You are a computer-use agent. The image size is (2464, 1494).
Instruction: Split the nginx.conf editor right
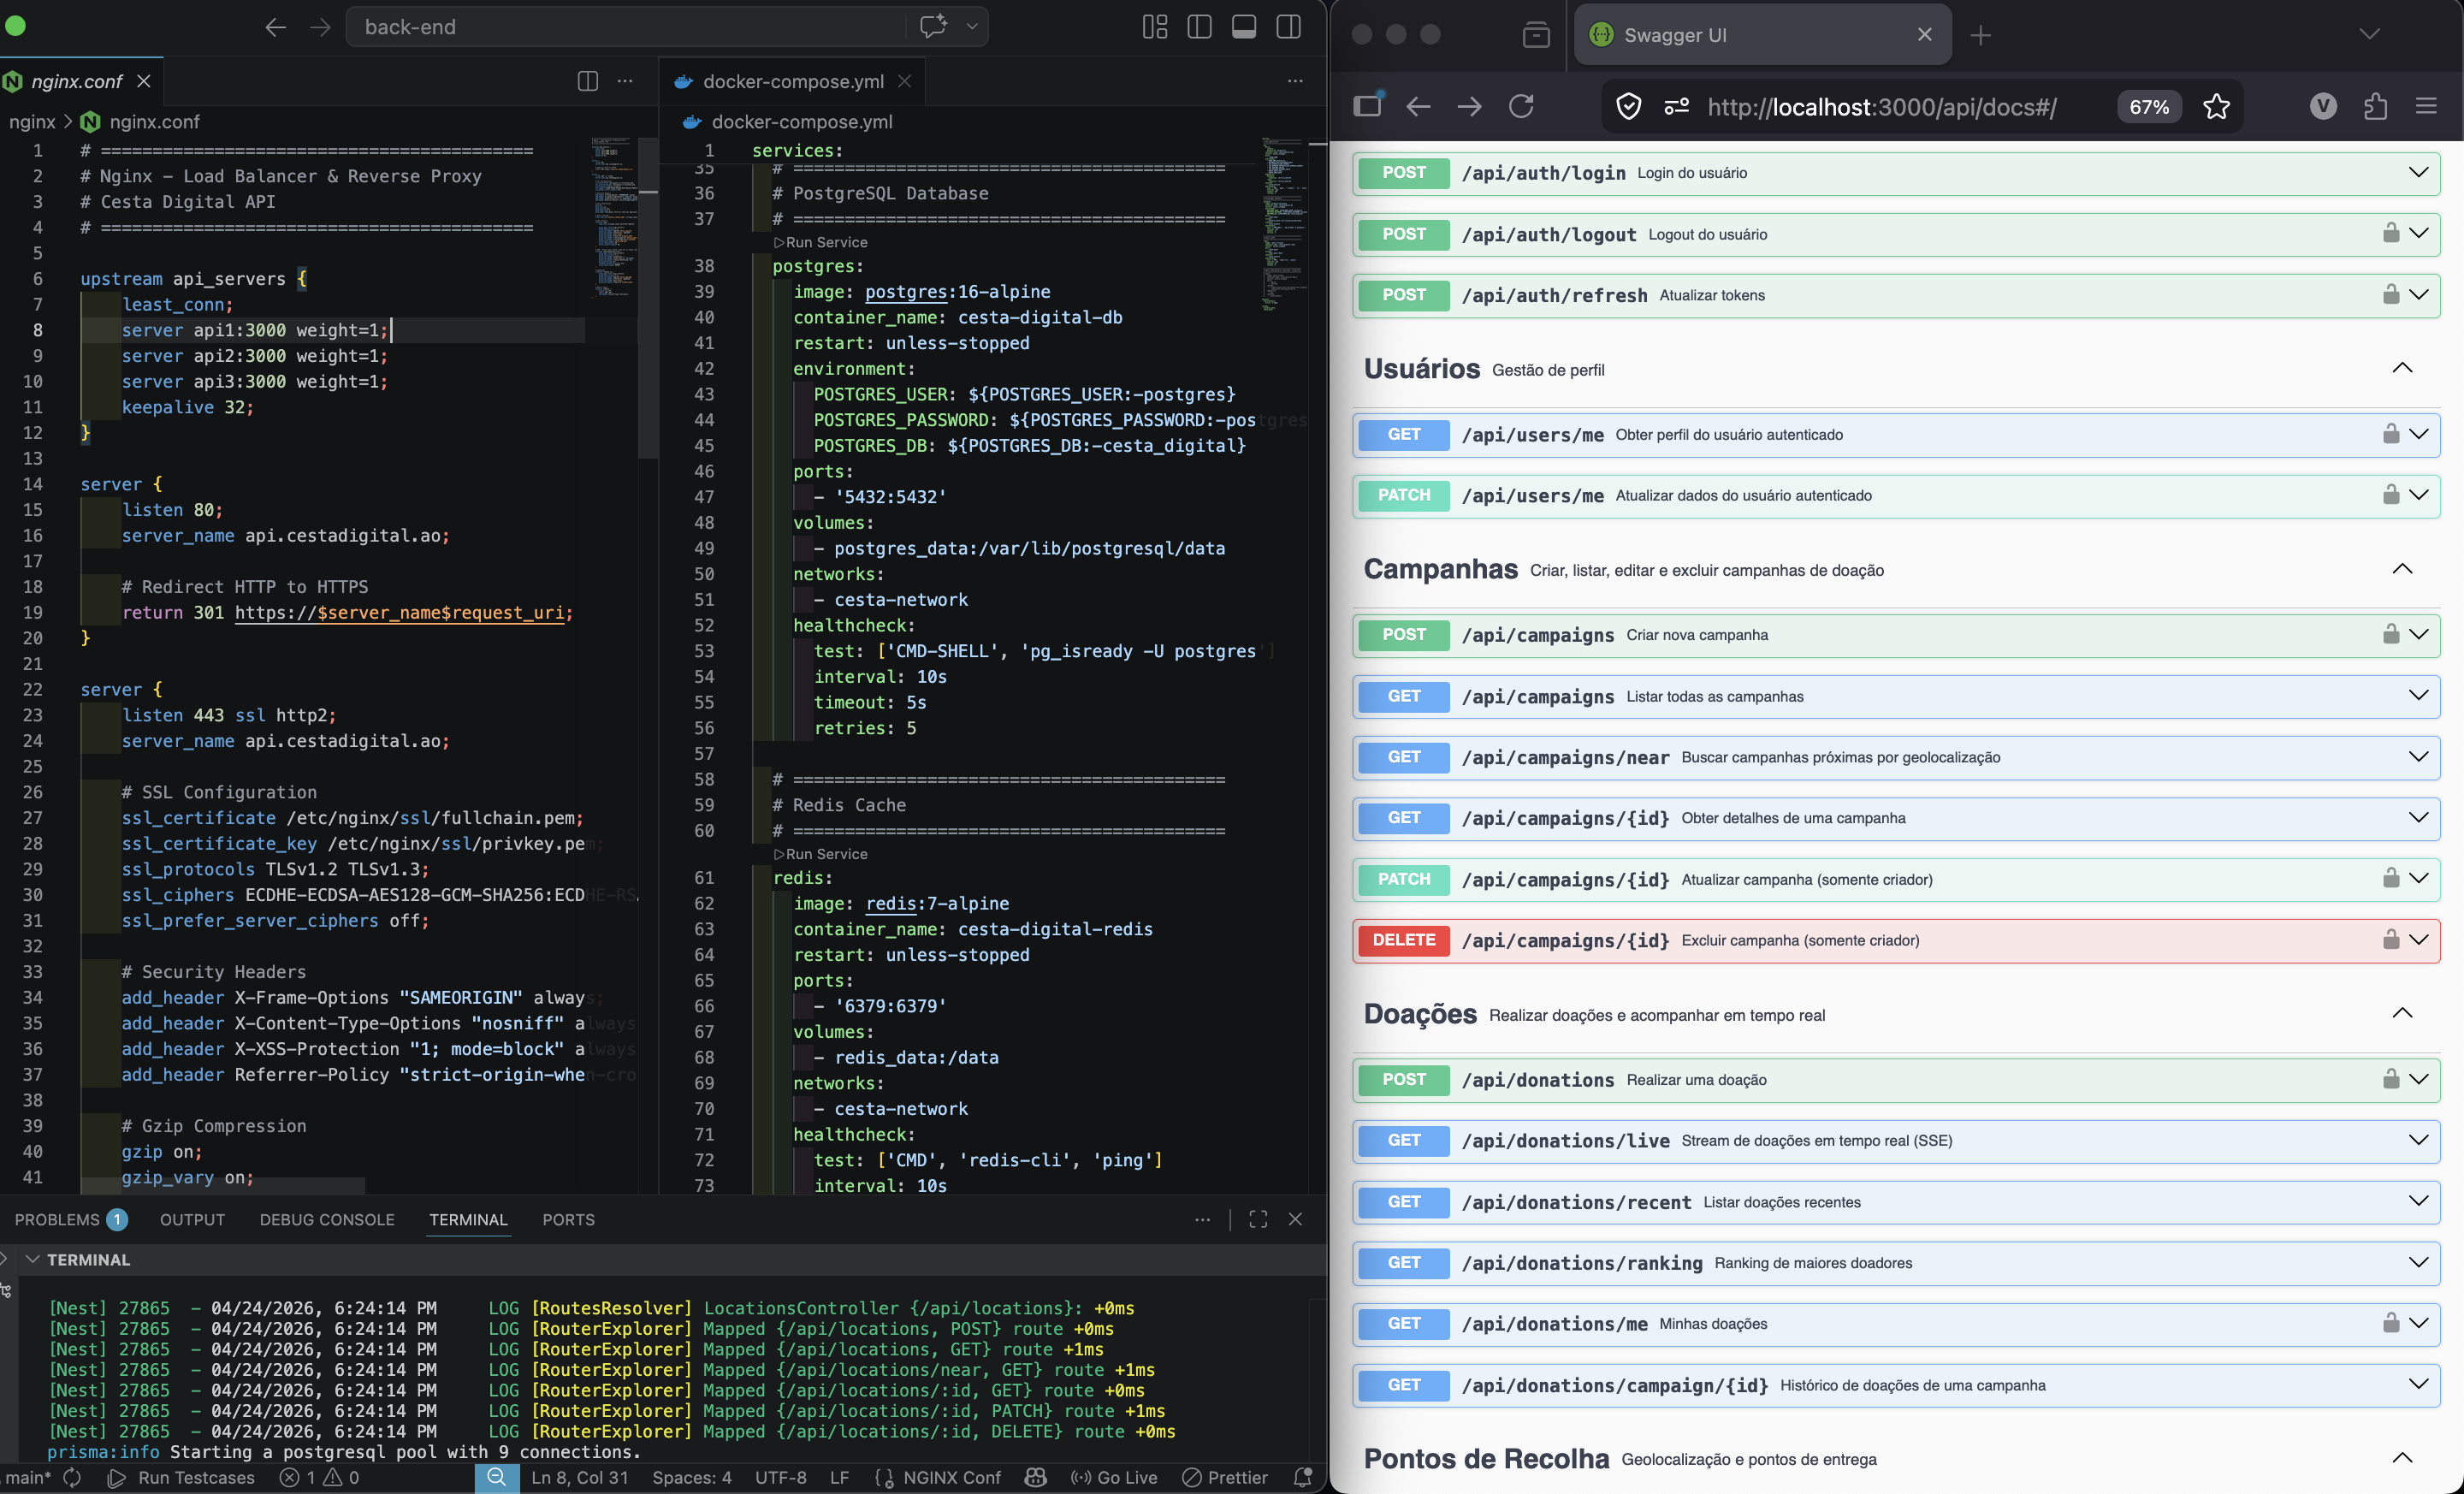587,81
